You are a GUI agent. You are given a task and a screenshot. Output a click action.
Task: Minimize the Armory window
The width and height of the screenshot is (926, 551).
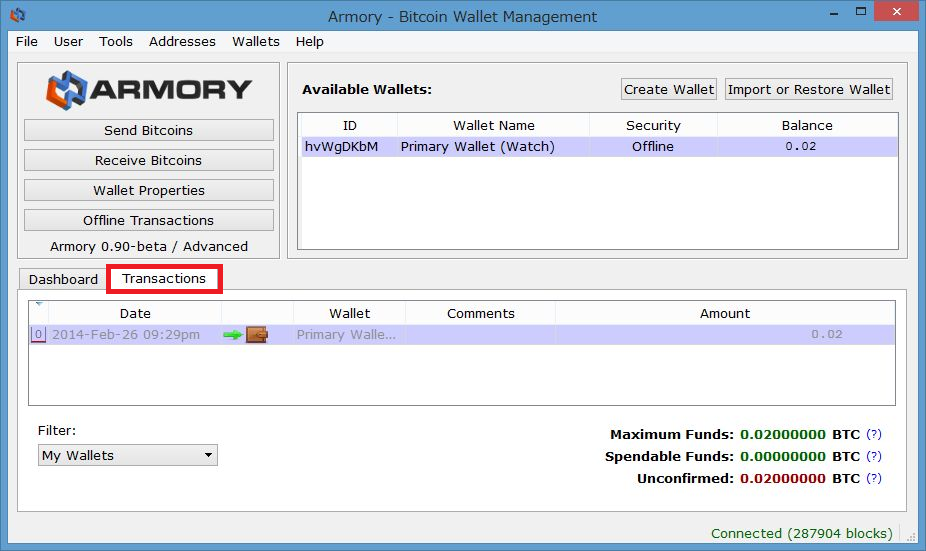point(834,12)
